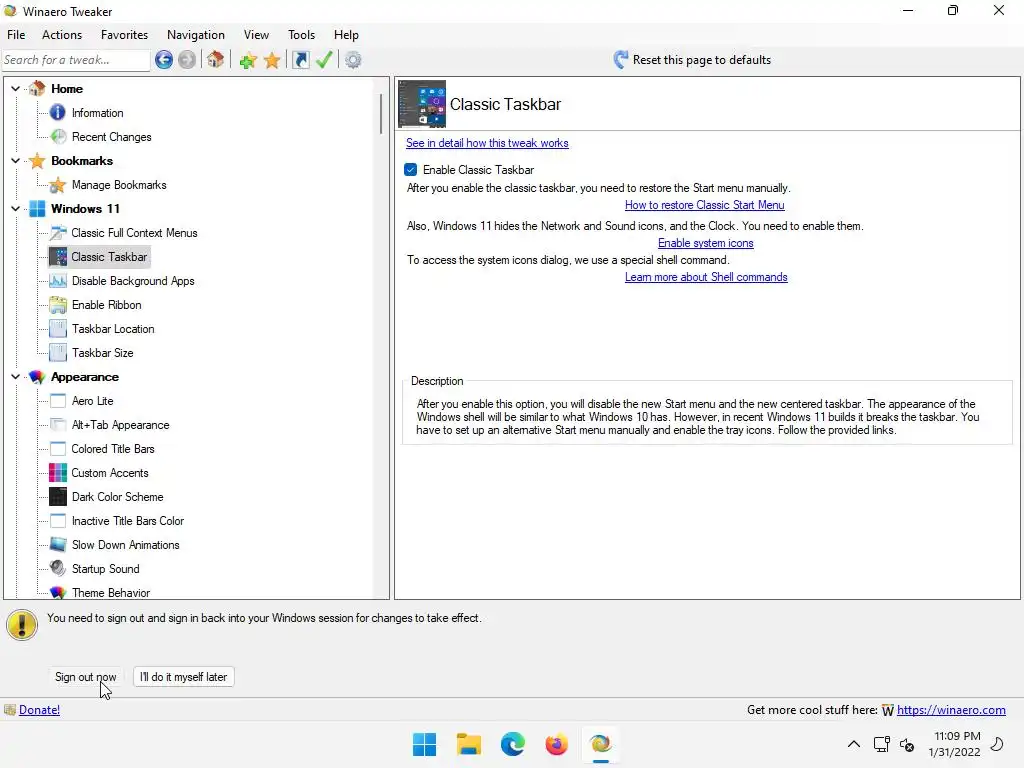Click Winaero Tweaker taskbar icon

(600, 744)
